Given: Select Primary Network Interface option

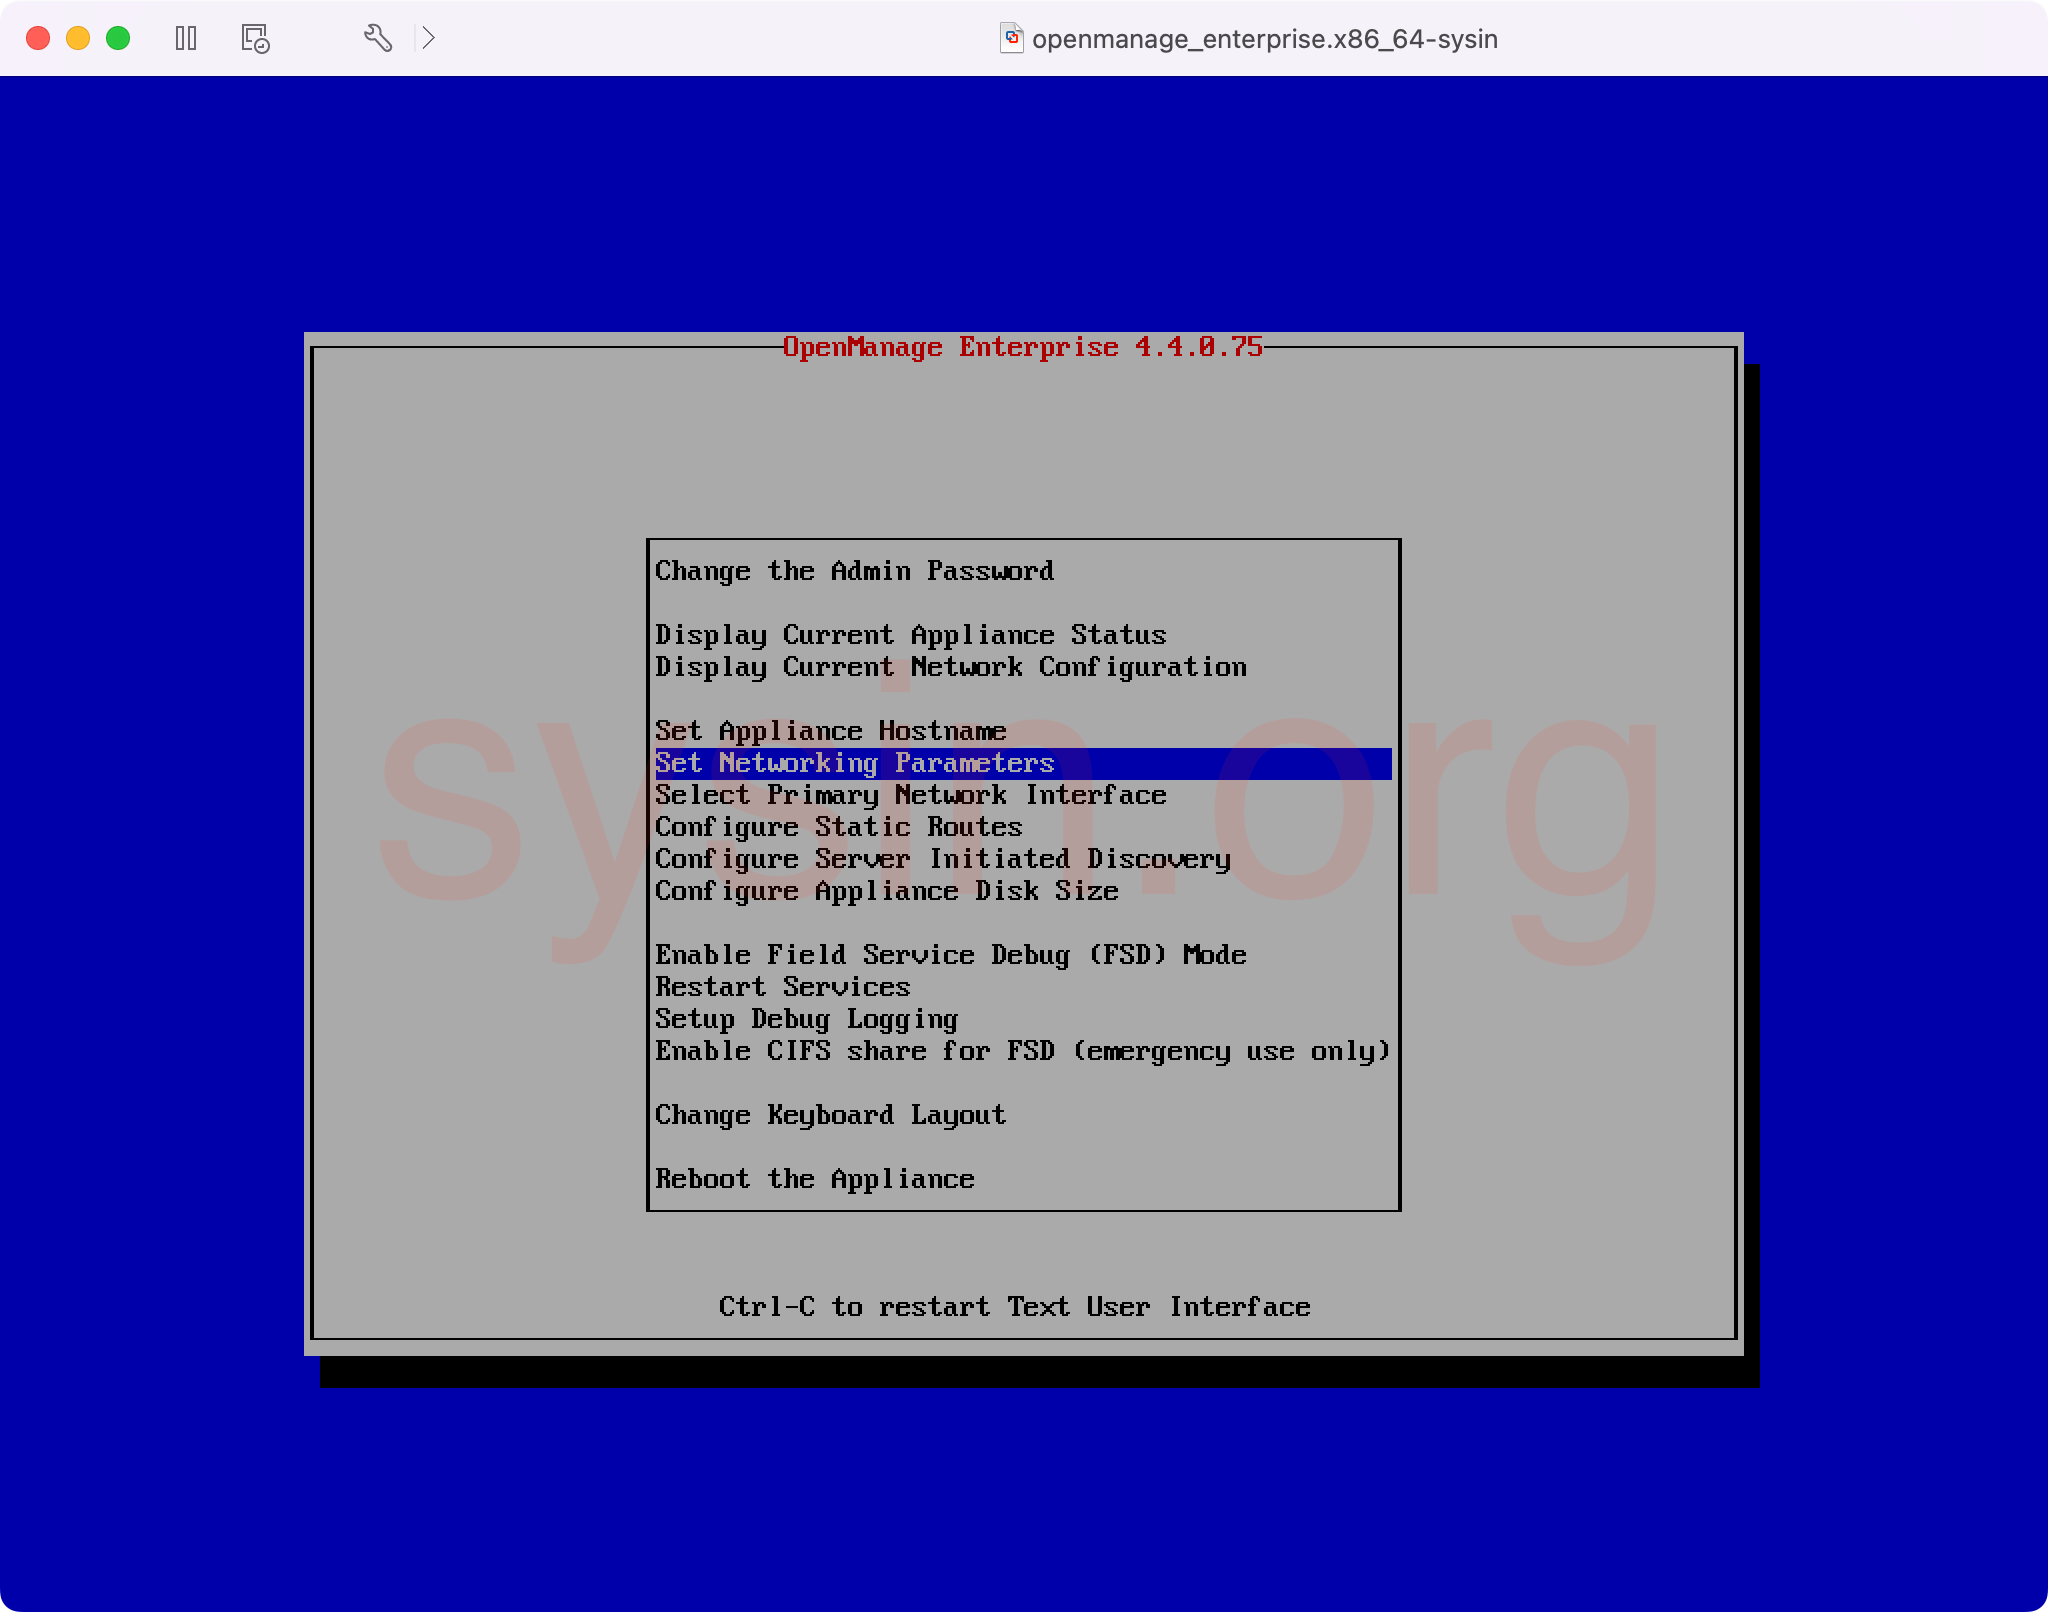Looking at the screenshot, I should tap(910, 795).
